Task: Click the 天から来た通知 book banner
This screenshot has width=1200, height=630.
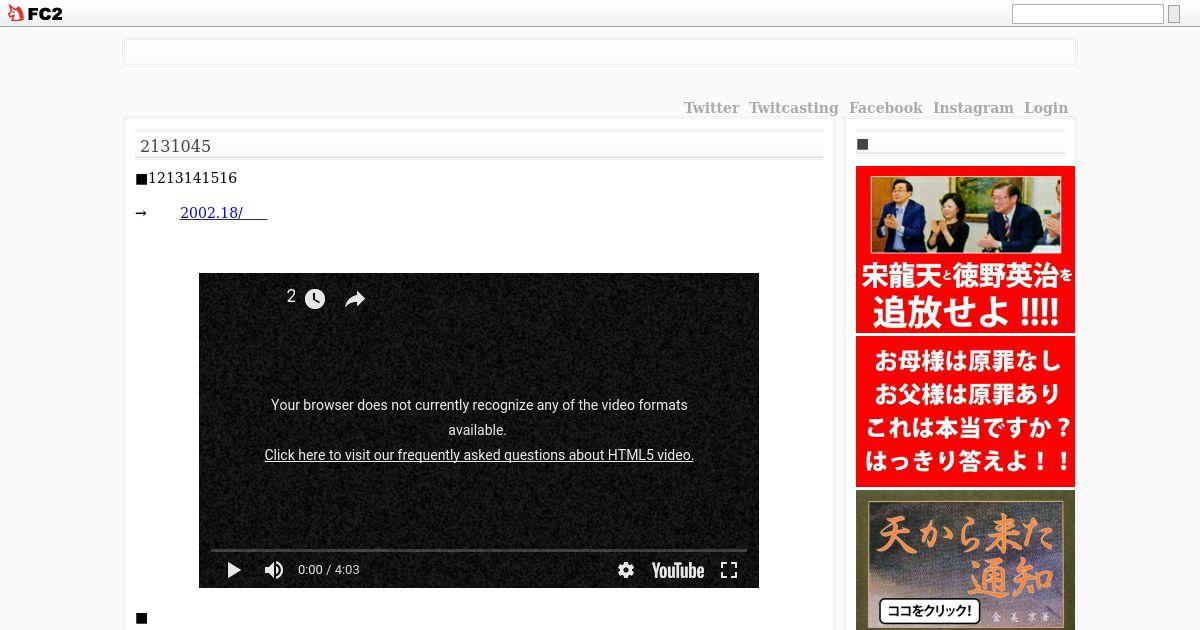Action: pos(965,560)
